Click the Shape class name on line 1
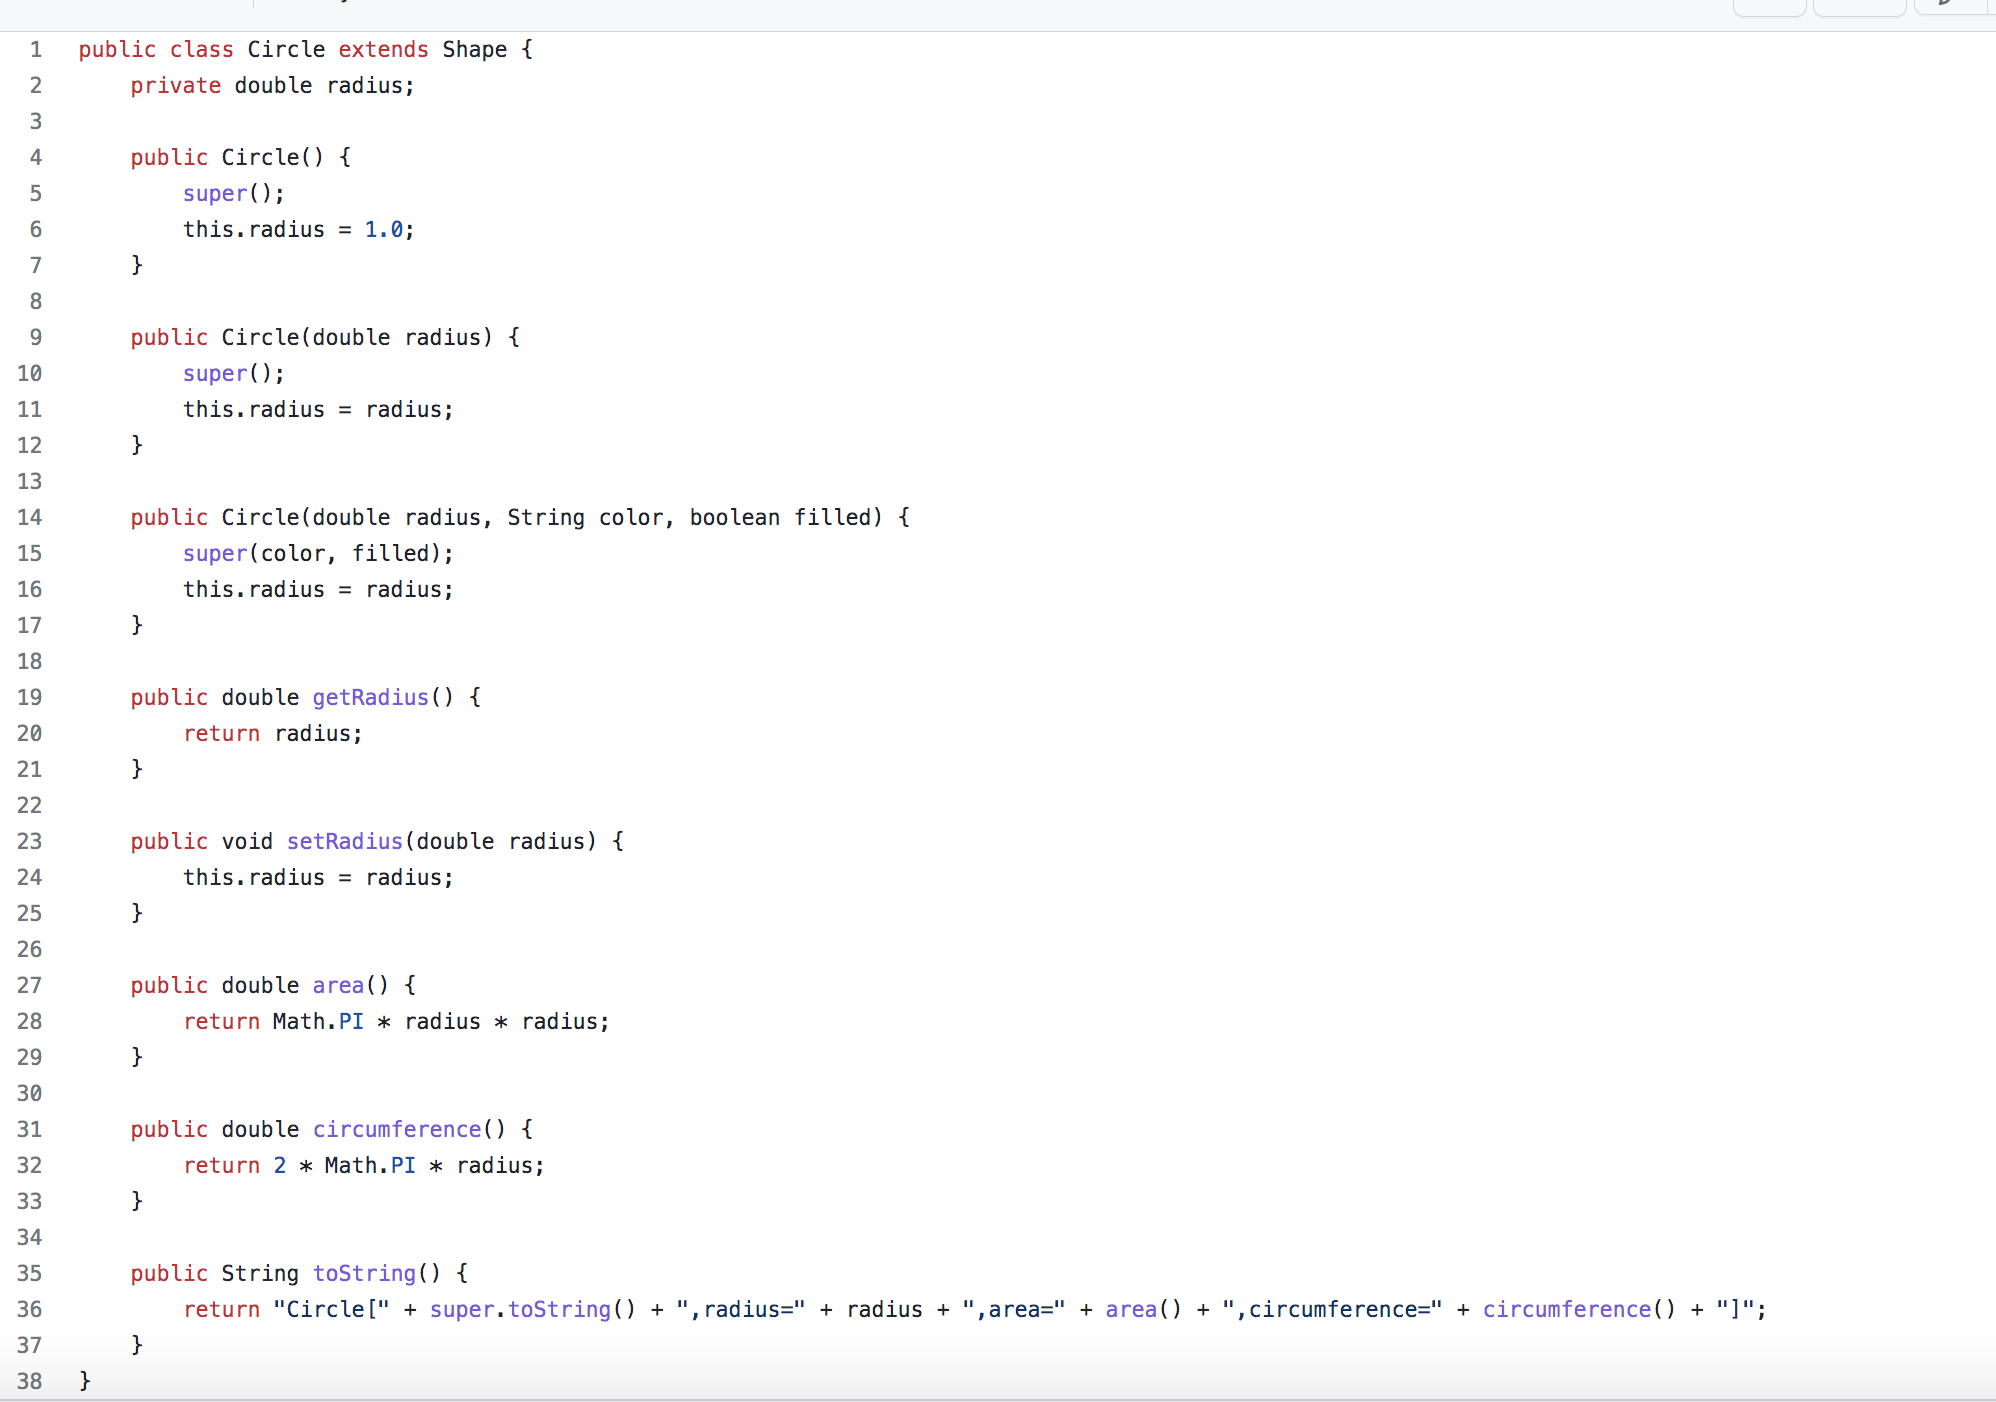1996x1402 pixels. point(474,50)
